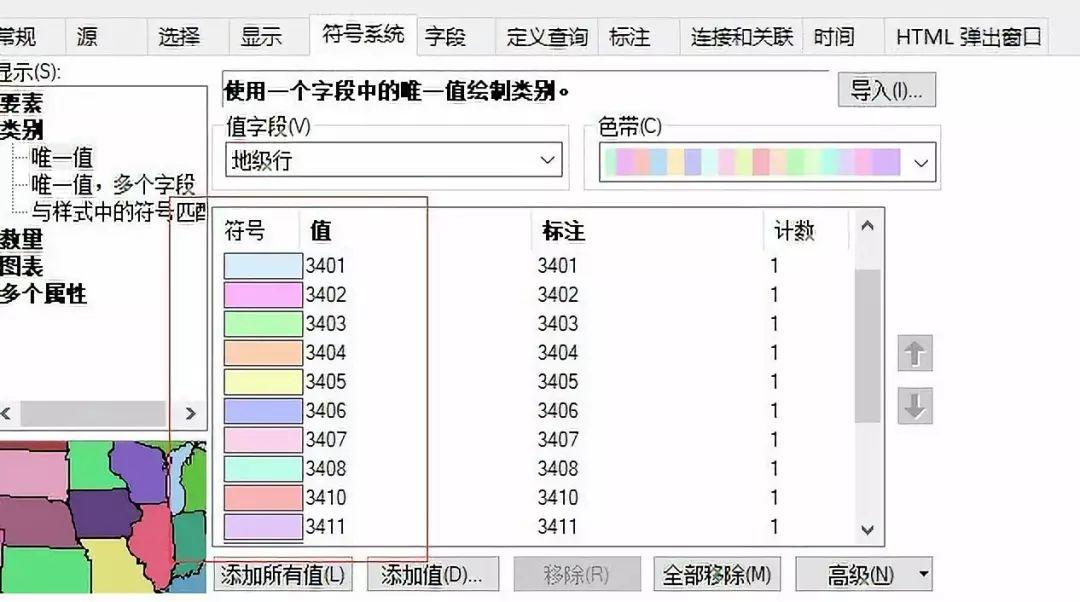Screen dimensions: 1080x602
Task: Select value 3401 in the 值 column
Action: (x=325, y=266)
